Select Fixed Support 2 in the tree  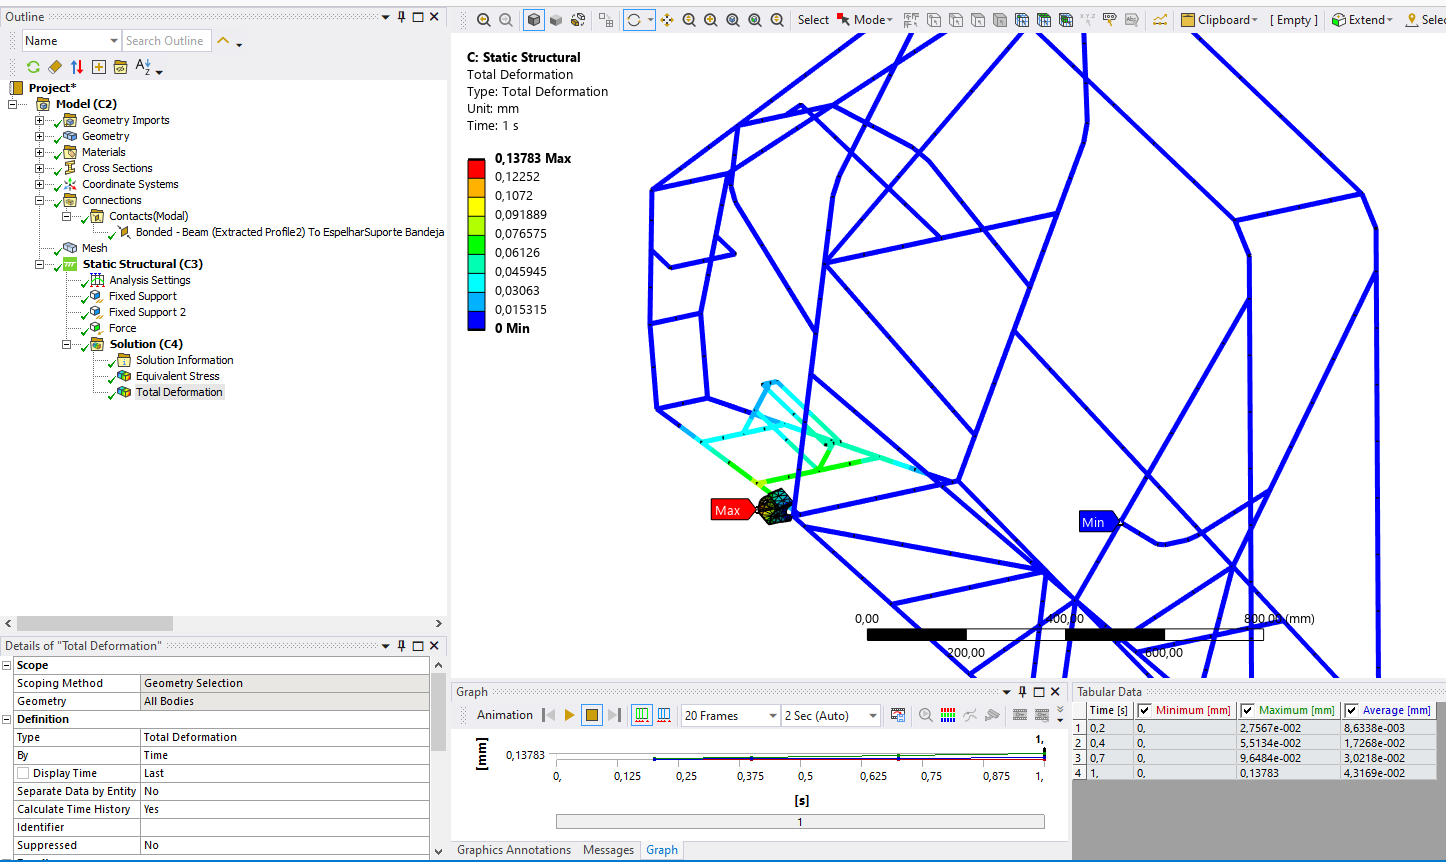(147, 312)
